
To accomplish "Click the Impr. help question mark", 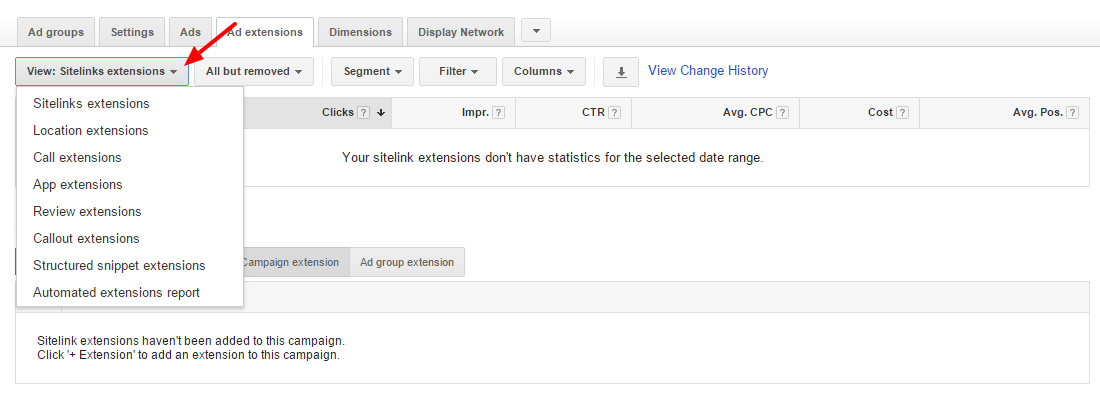I will [x=498, y=113].
